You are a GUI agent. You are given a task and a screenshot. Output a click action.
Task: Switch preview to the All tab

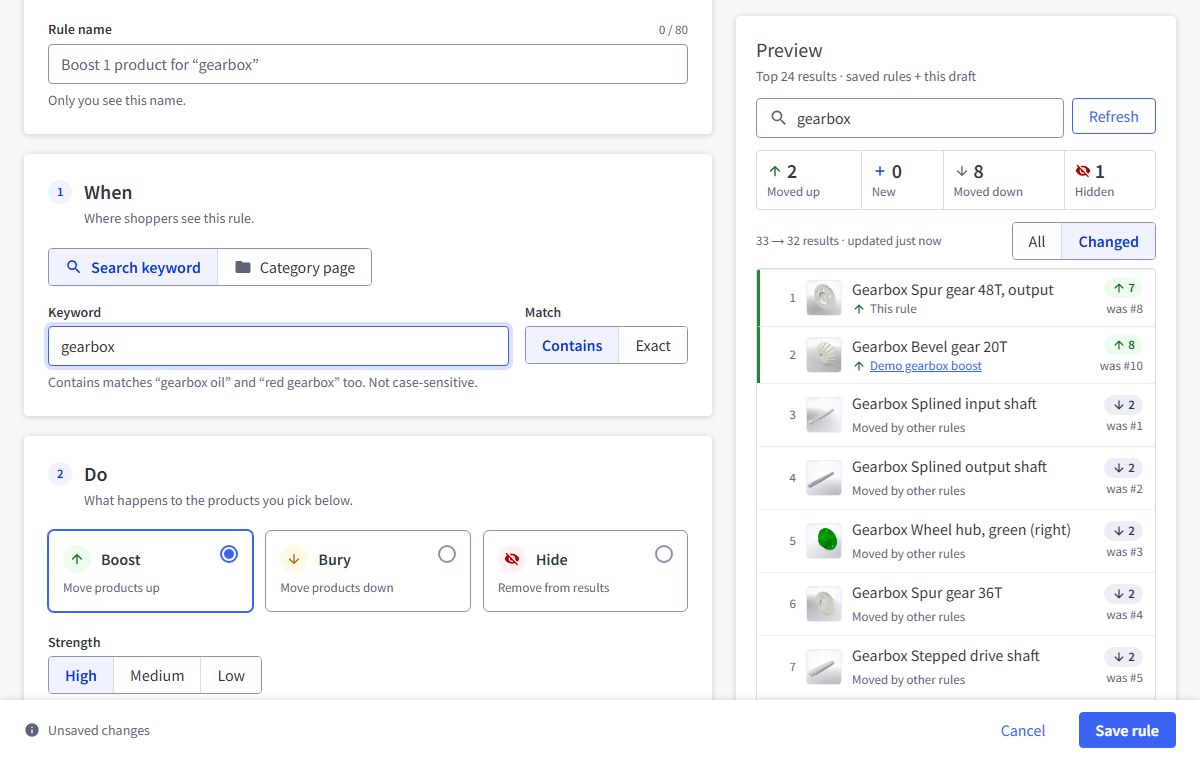pyautogui.click(x=1037, y=241)
